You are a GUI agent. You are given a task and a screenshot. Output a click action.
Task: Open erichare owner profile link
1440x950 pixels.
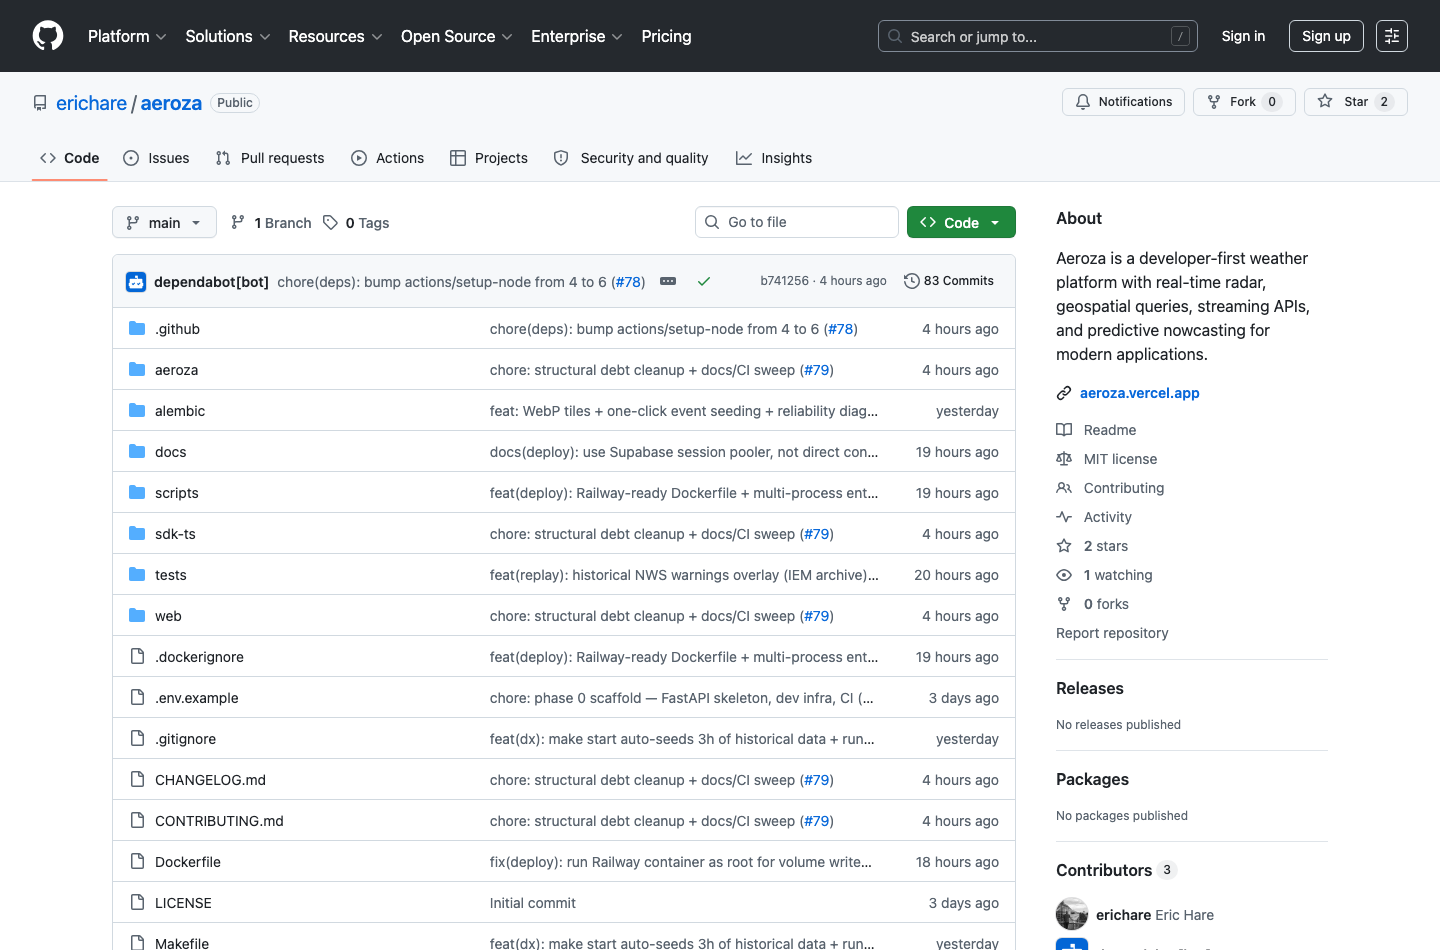(x=91, y=103)
